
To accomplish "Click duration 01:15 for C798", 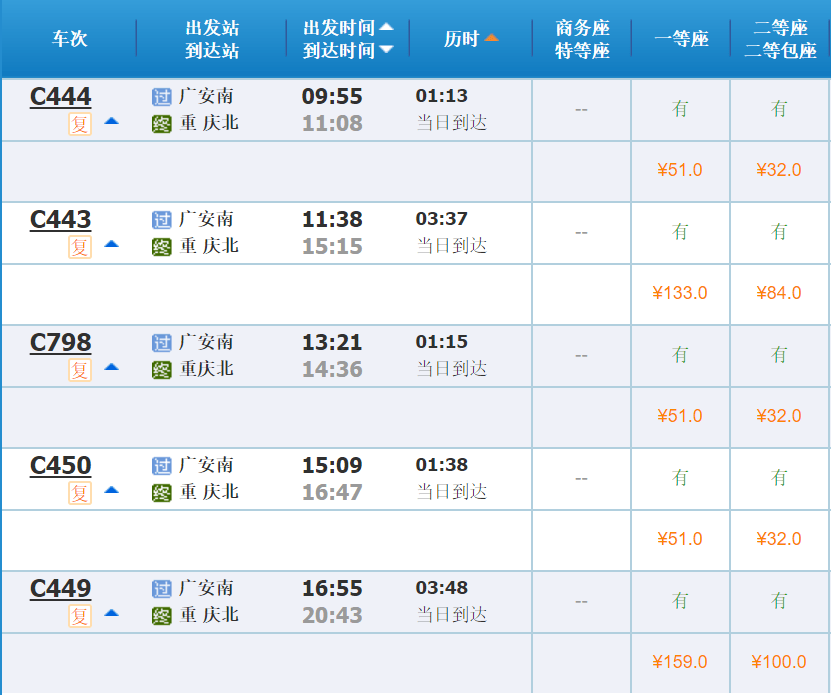I will point(441,341).
